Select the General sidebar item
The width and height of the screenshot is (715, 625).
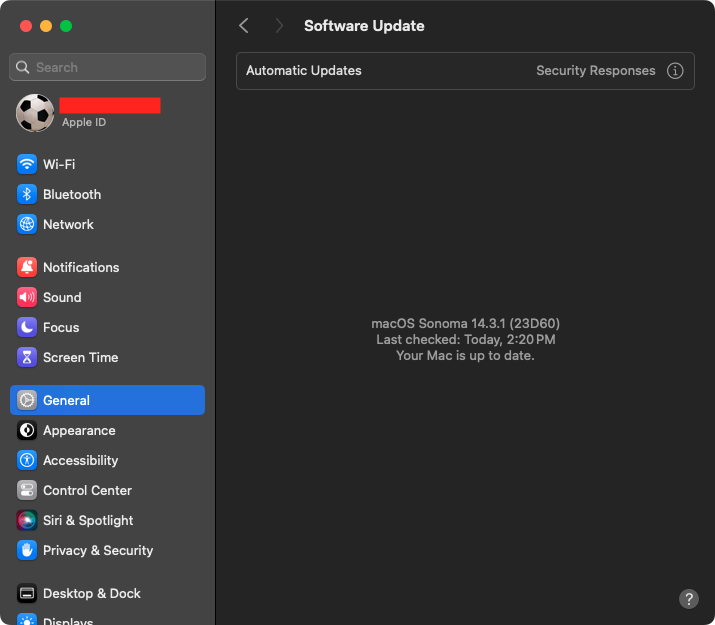tap(107, 400)
